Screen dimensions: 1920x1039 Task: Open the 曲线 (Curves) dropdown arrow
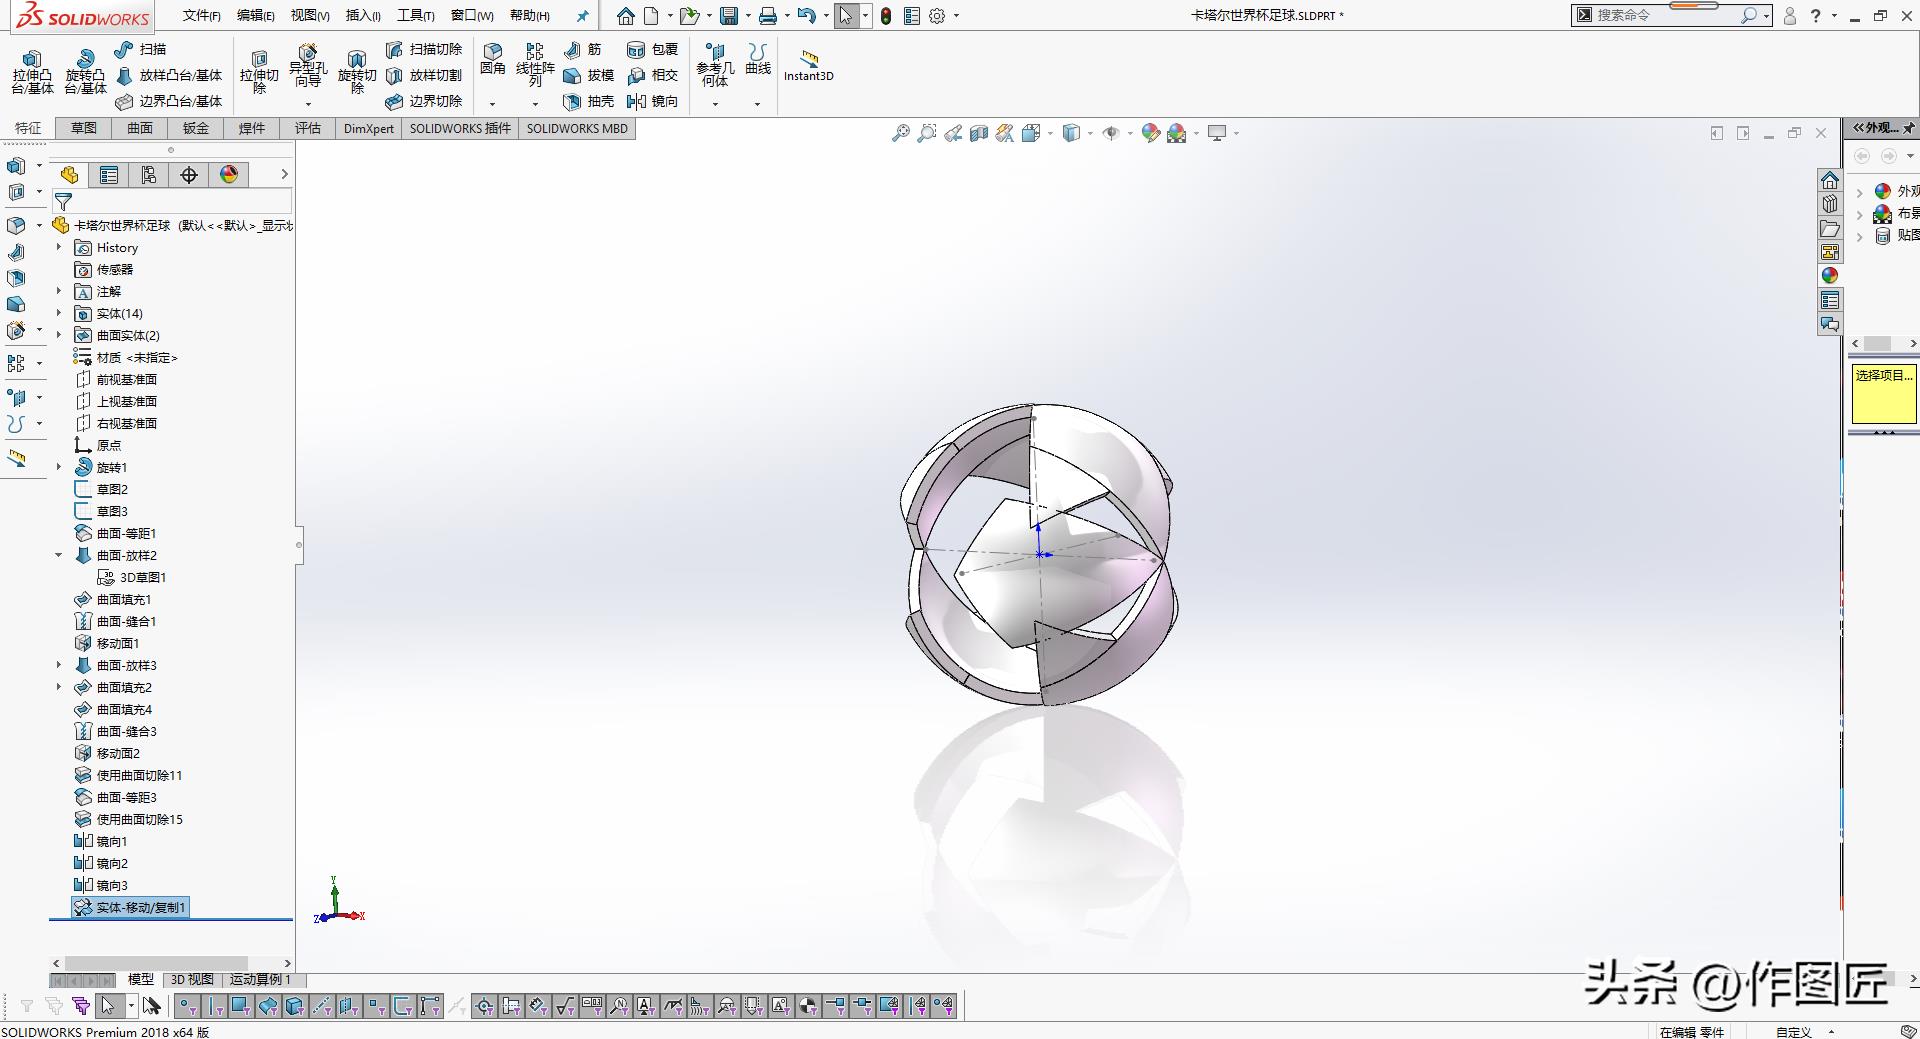[757, 104]
